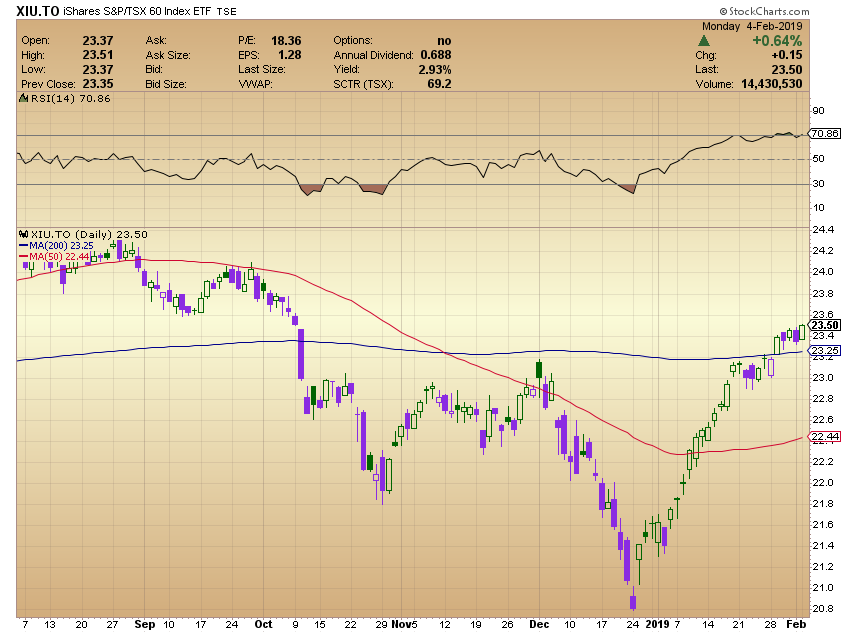Click the MA(200) 23.25 legend text
The width and height of the screenshot is (850, 633).
61,246
